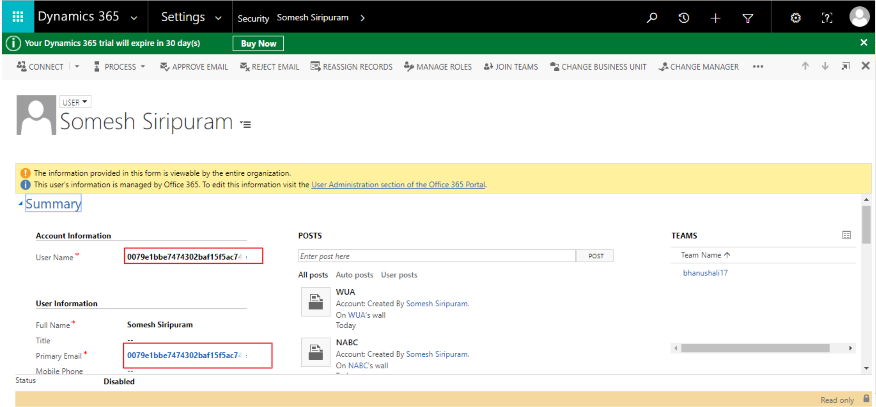This screenshot has height=407, width=876.
Task: Click the NABC post record icon
Action: point(315,352)
